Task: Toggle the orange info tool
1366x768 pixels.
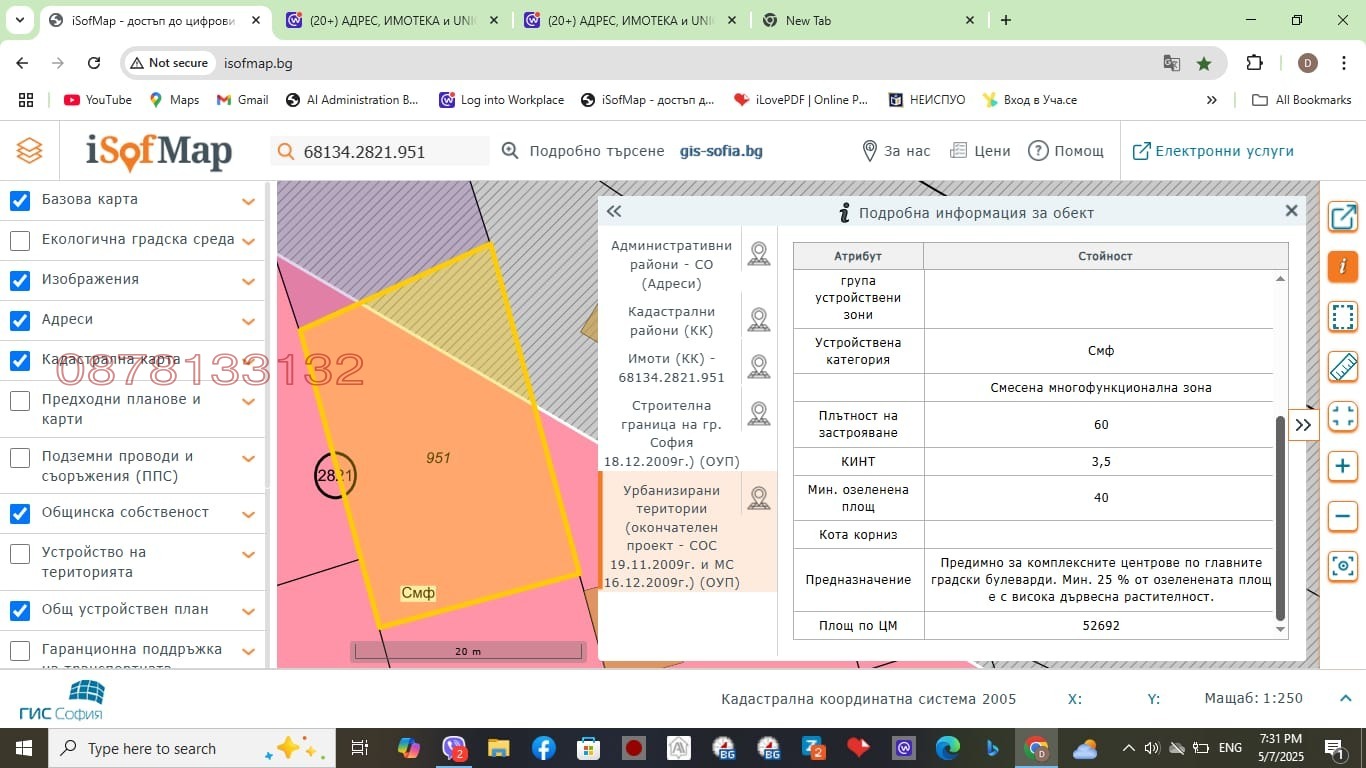Action: 1343,266
